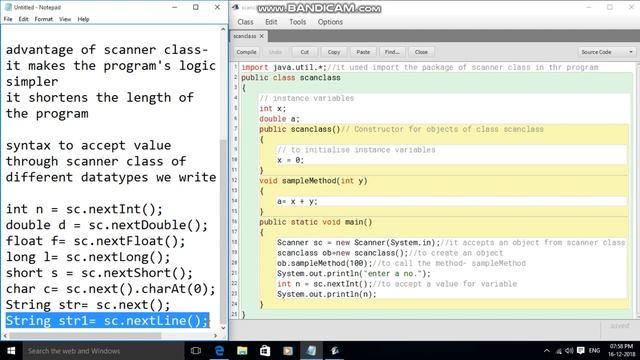Image resolution: width=640 pixels, height=360 pixels.
Task: Open the Tools menu in BlueJ editor
Action: pos(298,22)
